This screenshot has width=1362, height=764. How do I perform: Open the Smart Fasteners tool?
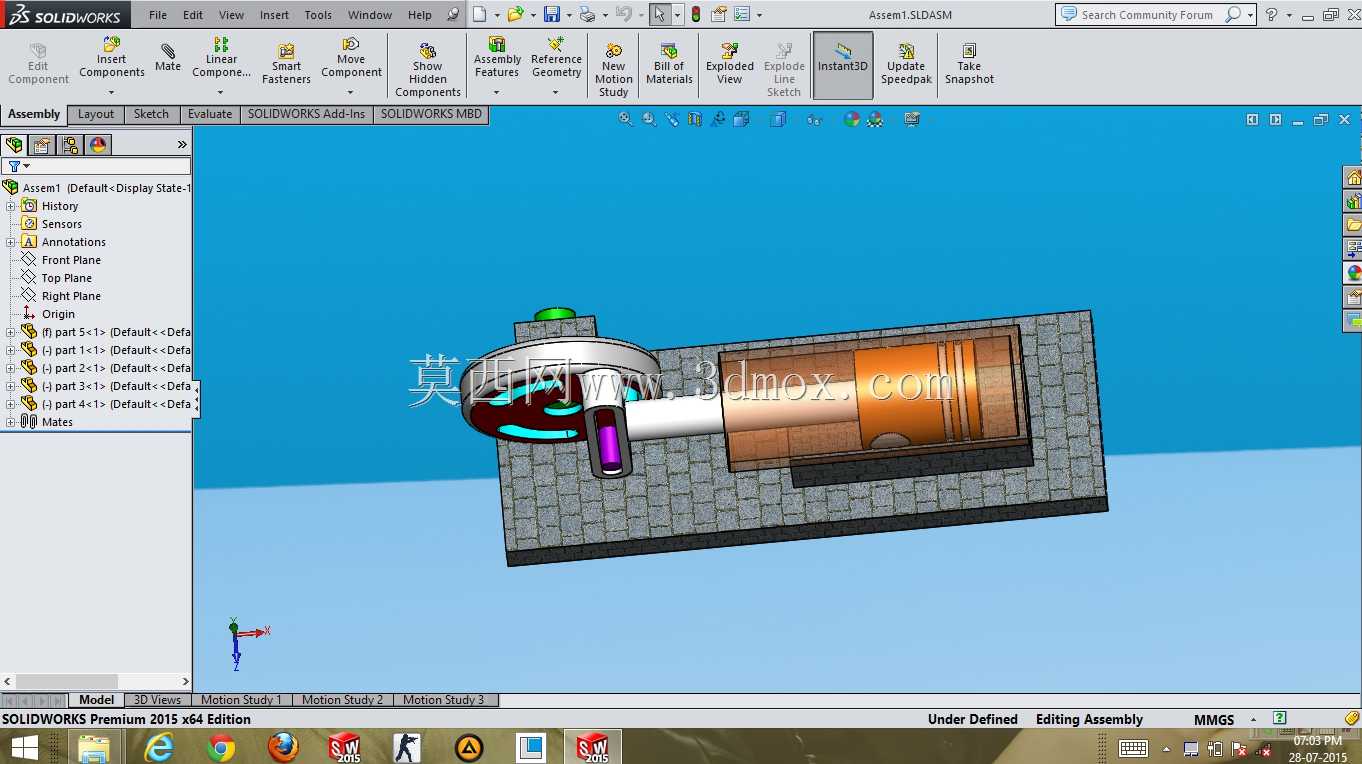[286, 64]
